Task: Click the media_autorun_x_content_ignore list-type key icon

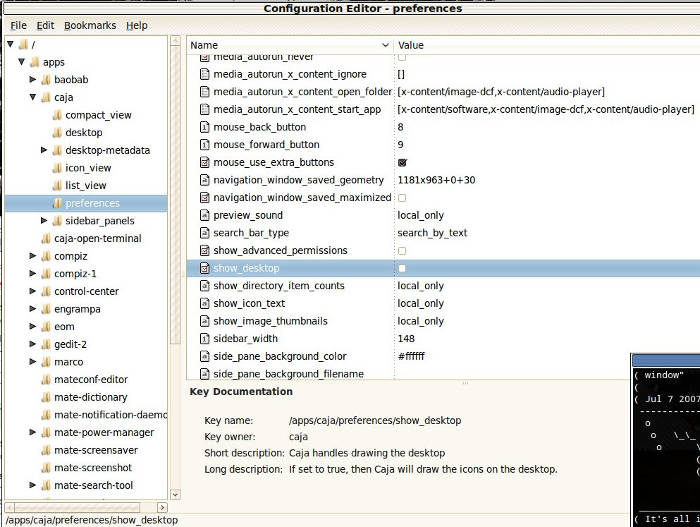Action: coord(204,74)
